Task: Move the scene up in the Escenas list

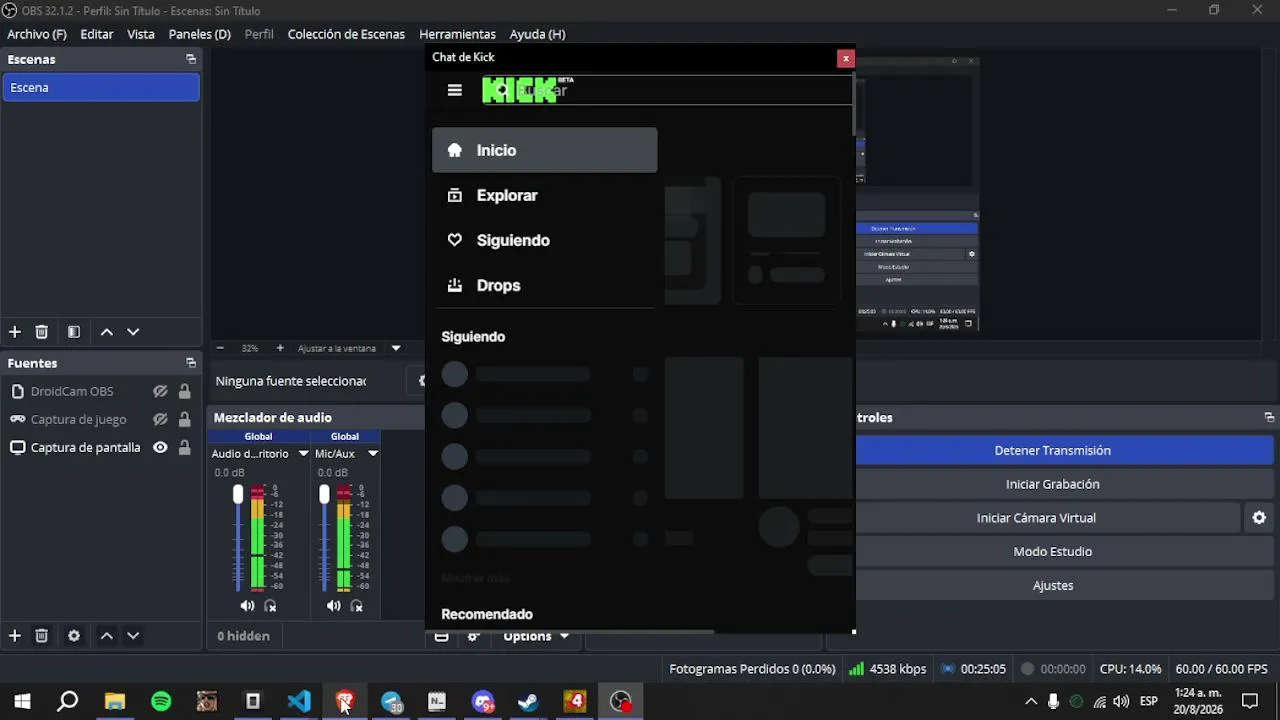Action: (x=106, y=332)
